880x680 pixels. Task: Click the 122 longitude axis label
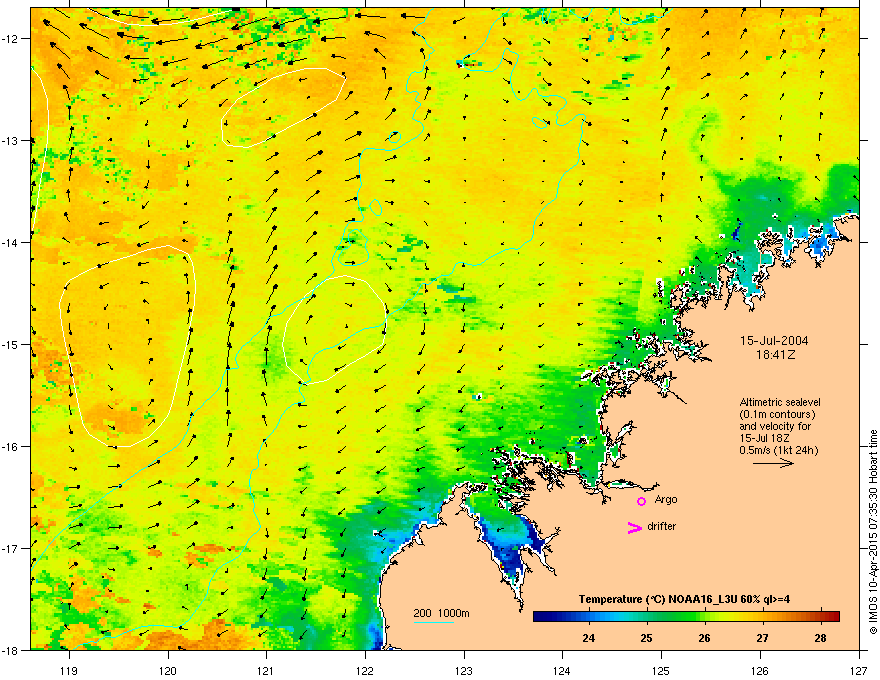point(365,671)
